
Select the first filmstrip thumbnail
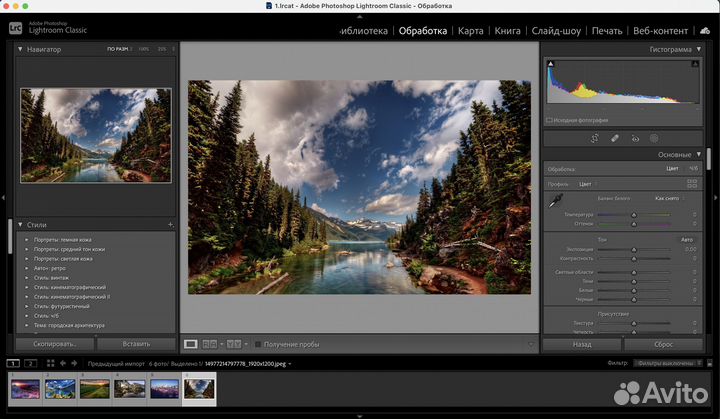25,389
